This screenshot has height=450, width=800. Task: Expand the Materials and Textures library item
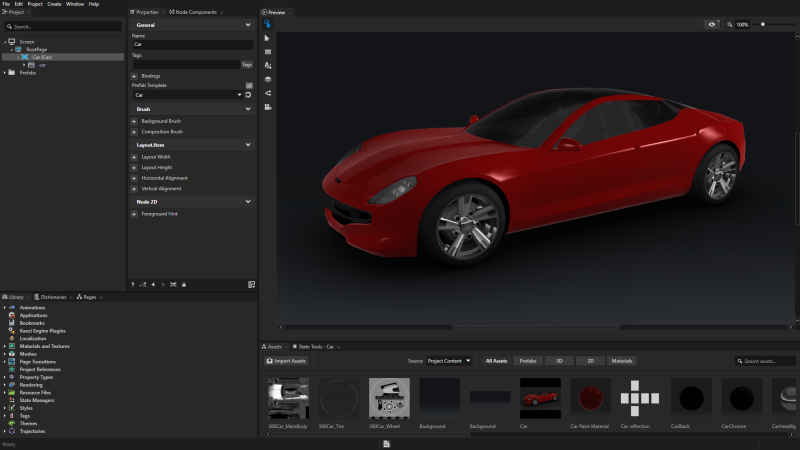click(x=5, y=346)
